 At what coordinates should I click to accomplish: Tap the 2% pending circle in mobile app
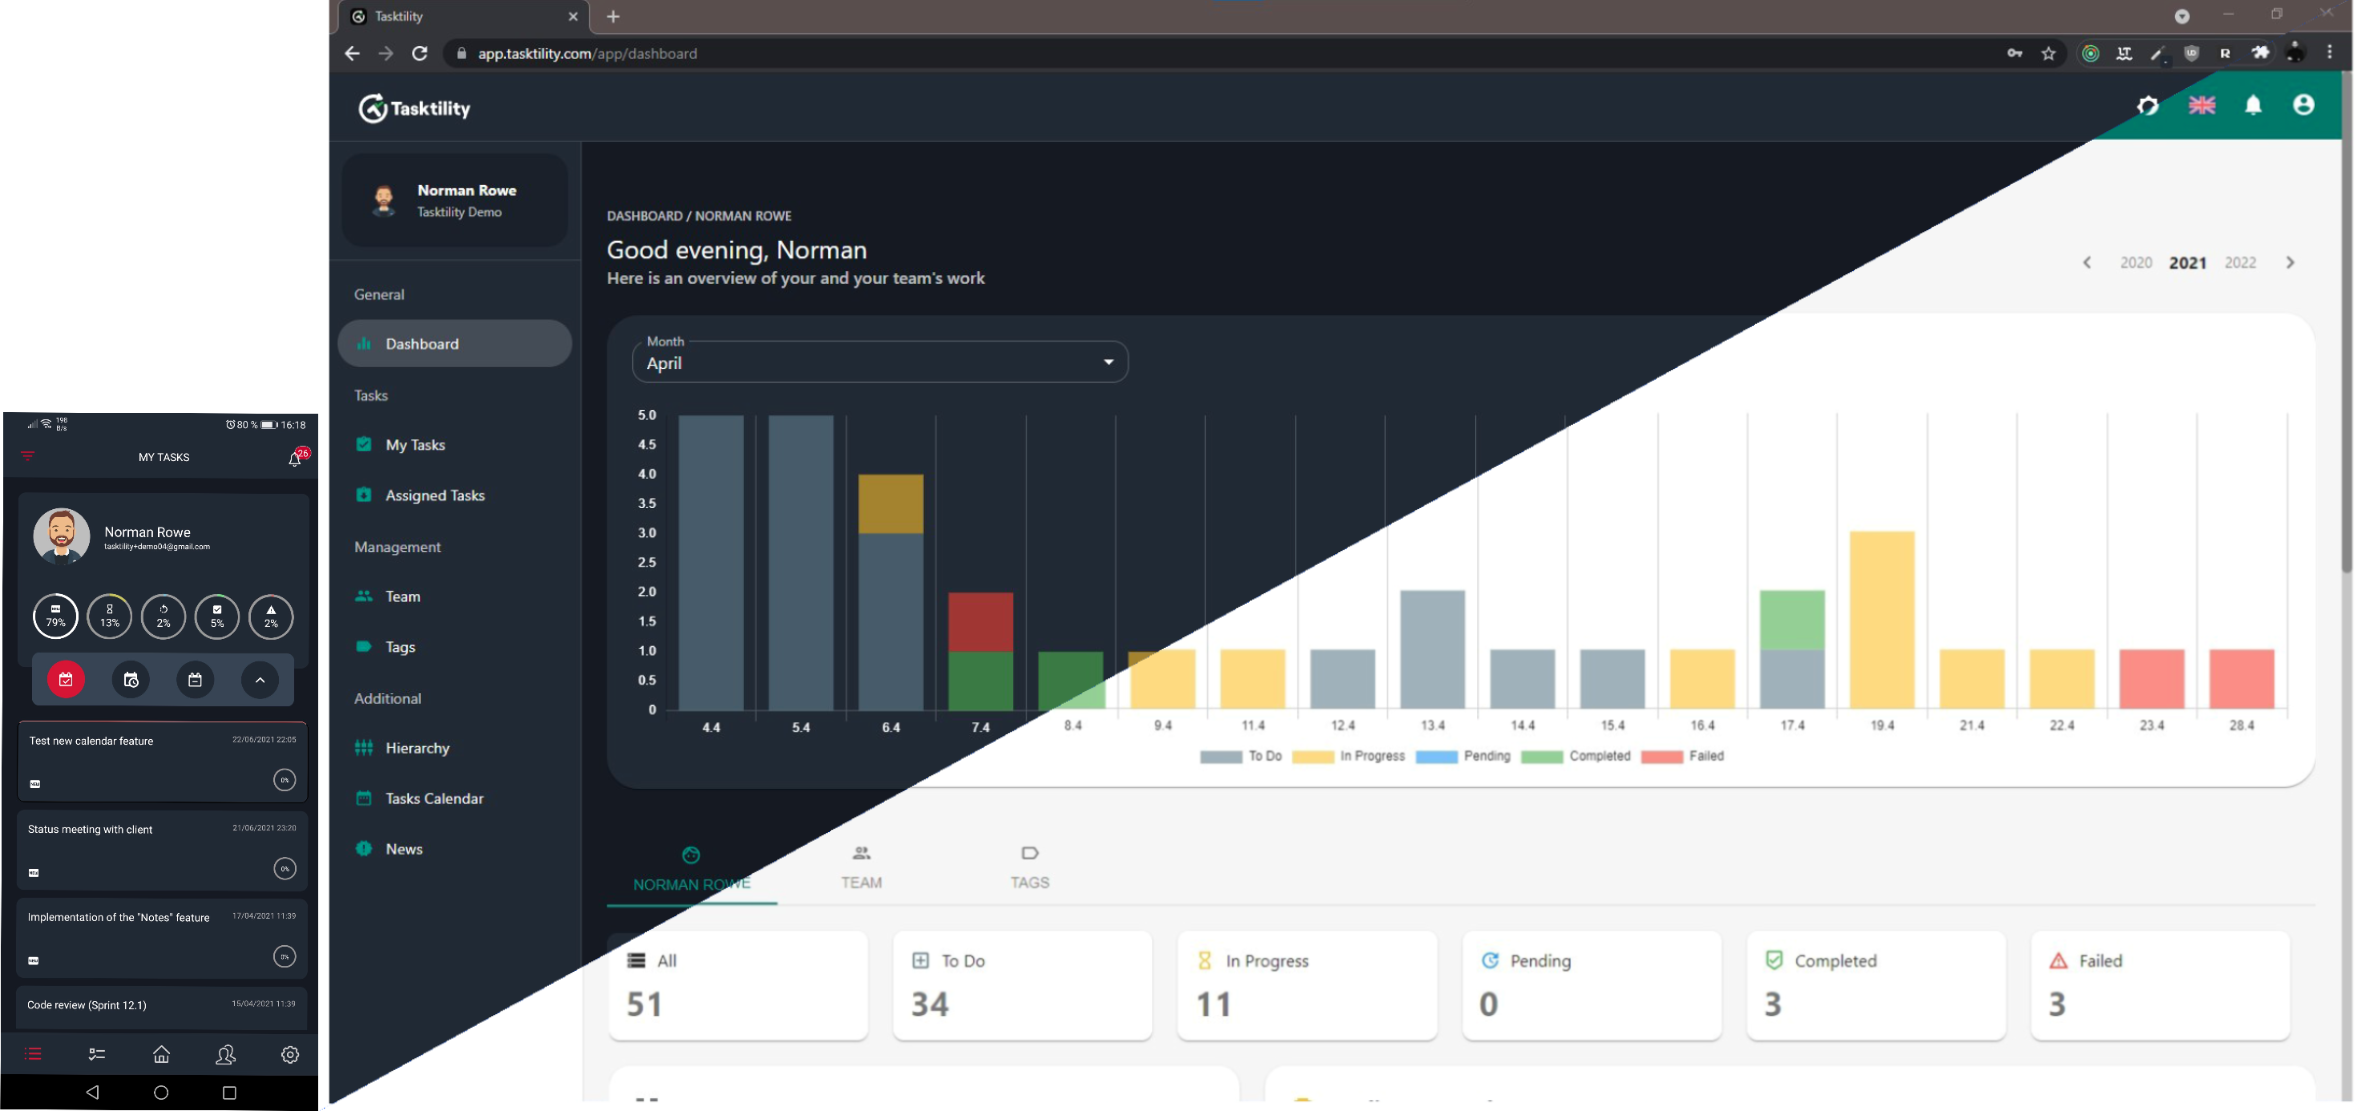pyautogui.click(x=164, y=619)
